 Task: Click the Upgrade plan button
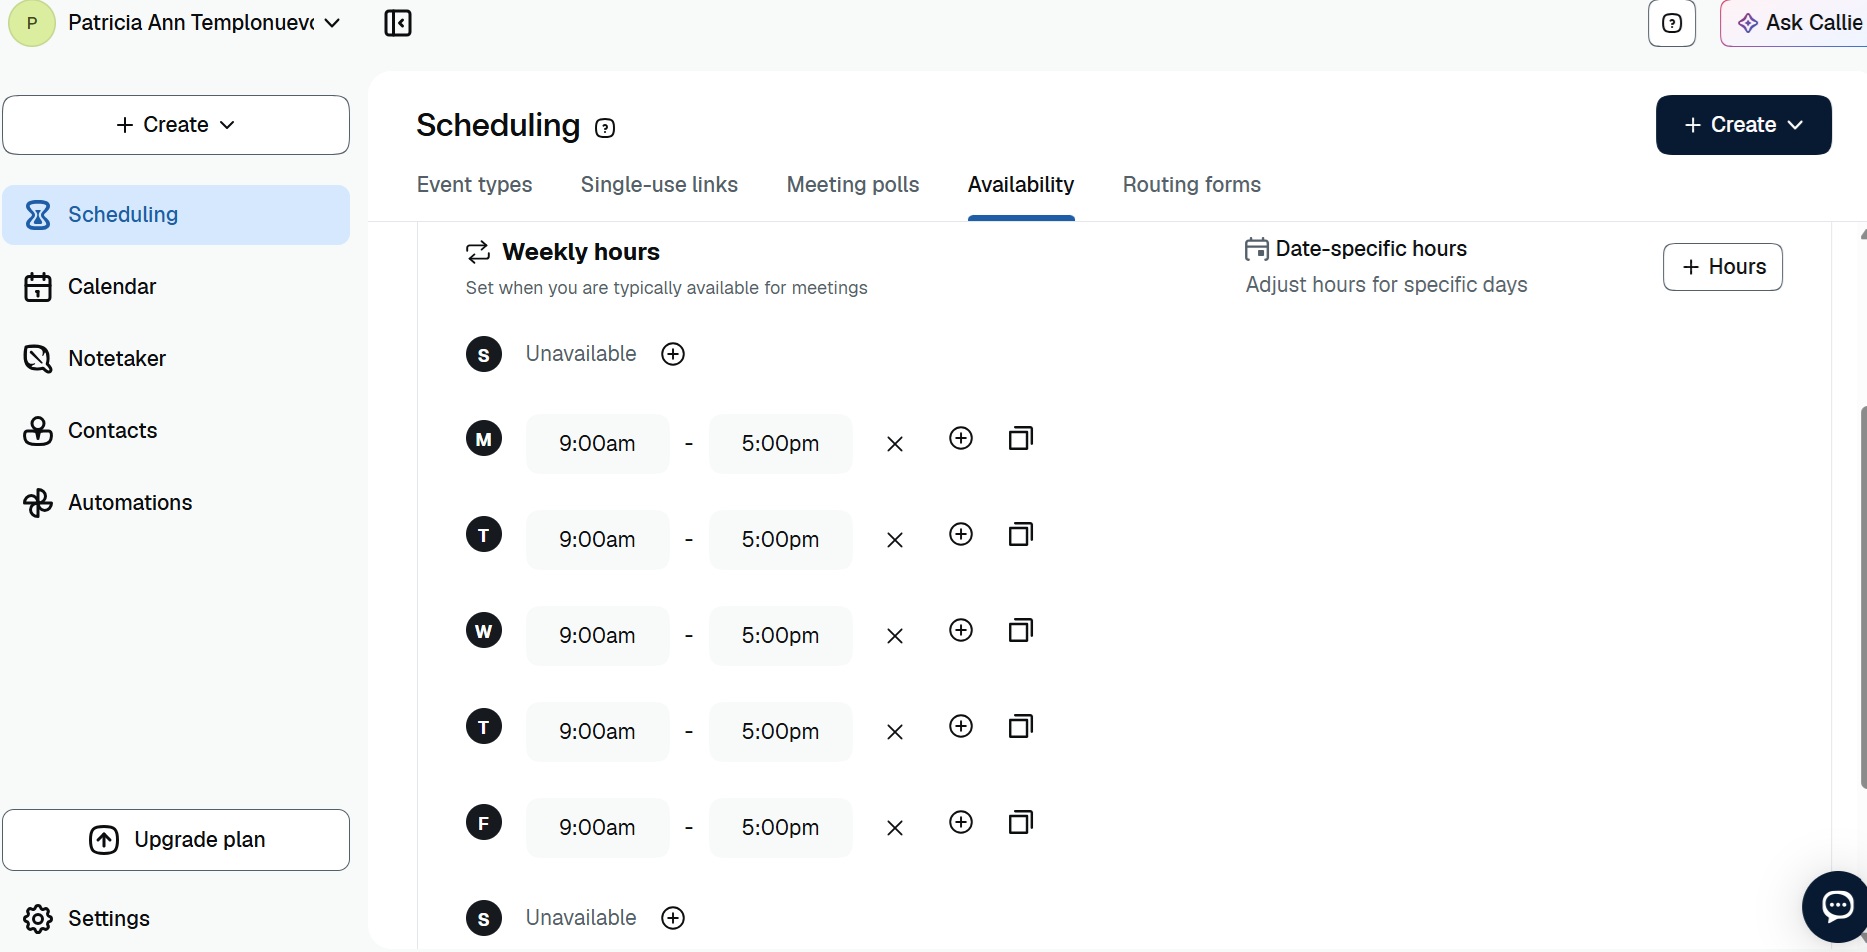176,840
